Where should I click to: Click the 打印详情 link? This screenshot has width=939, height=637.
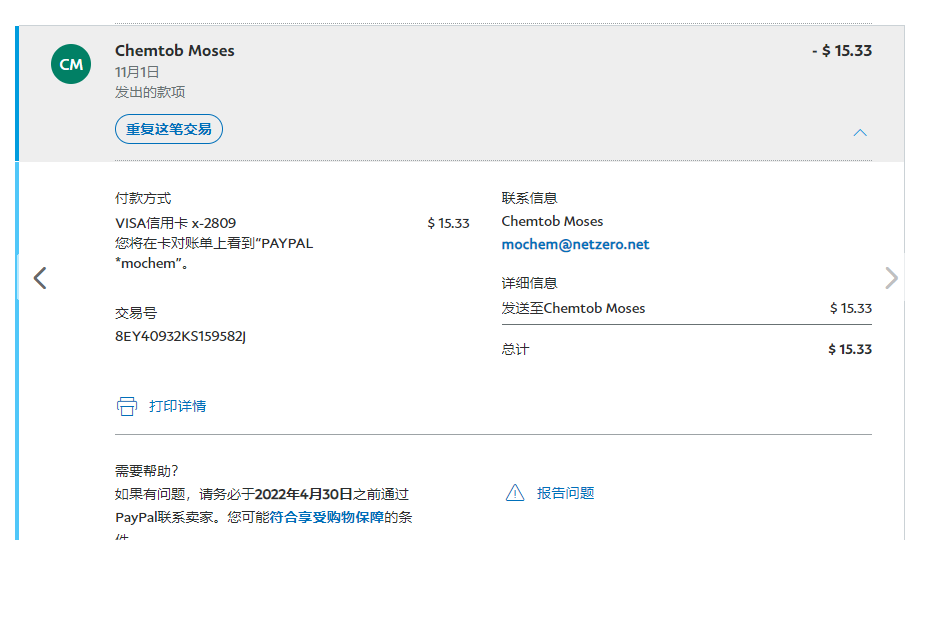coord(177,406)
